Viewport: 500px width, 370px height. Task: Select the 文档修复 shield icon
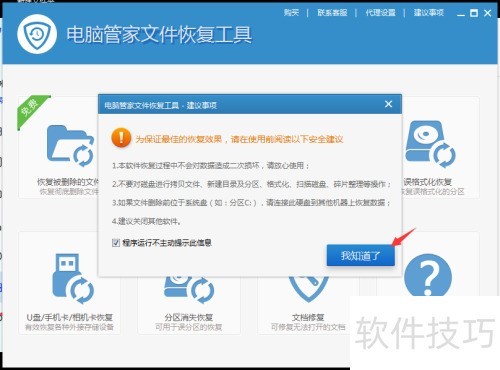coord(308,289)
